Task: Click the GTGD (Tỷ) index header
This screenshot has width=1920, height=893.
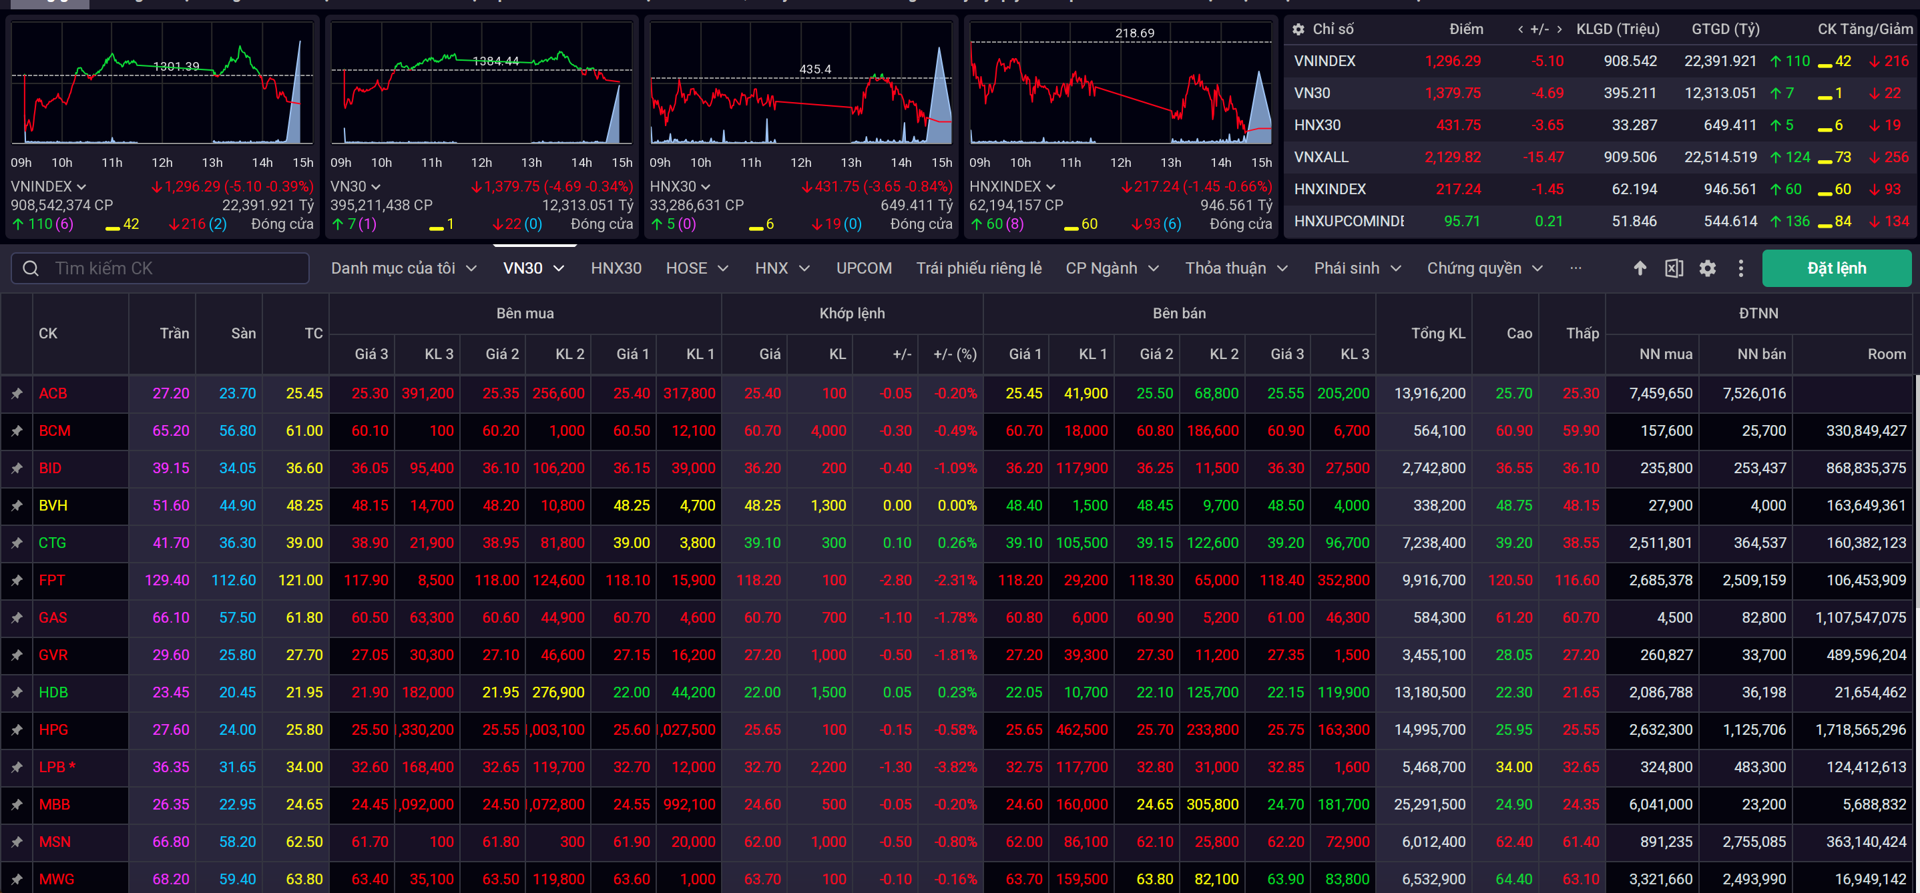Action: coord(1725,29)
